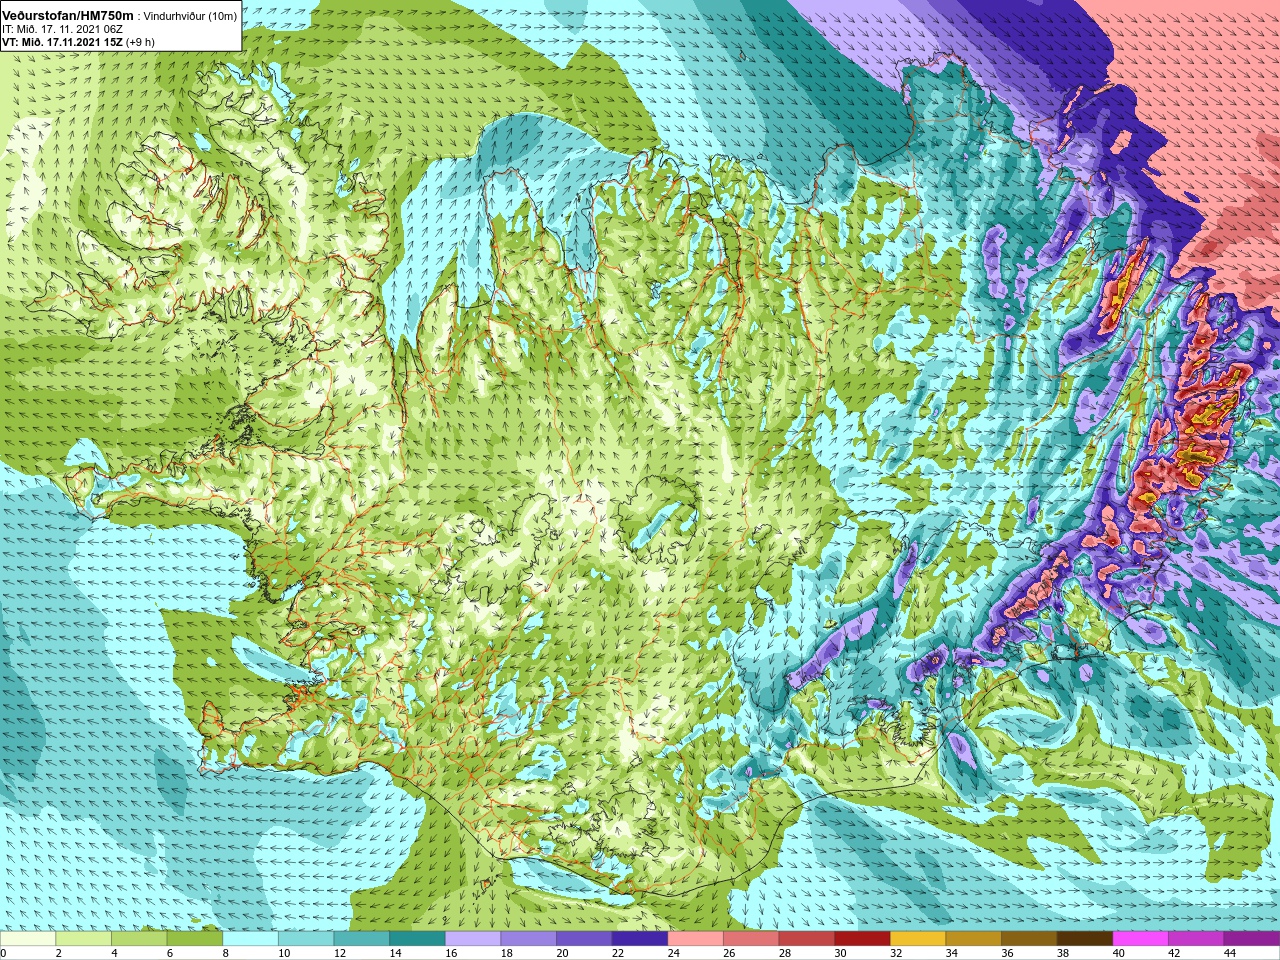Click the orchid 42–44 legend swatch
Screen dimensions: 1280x960
coord(1196,938)
